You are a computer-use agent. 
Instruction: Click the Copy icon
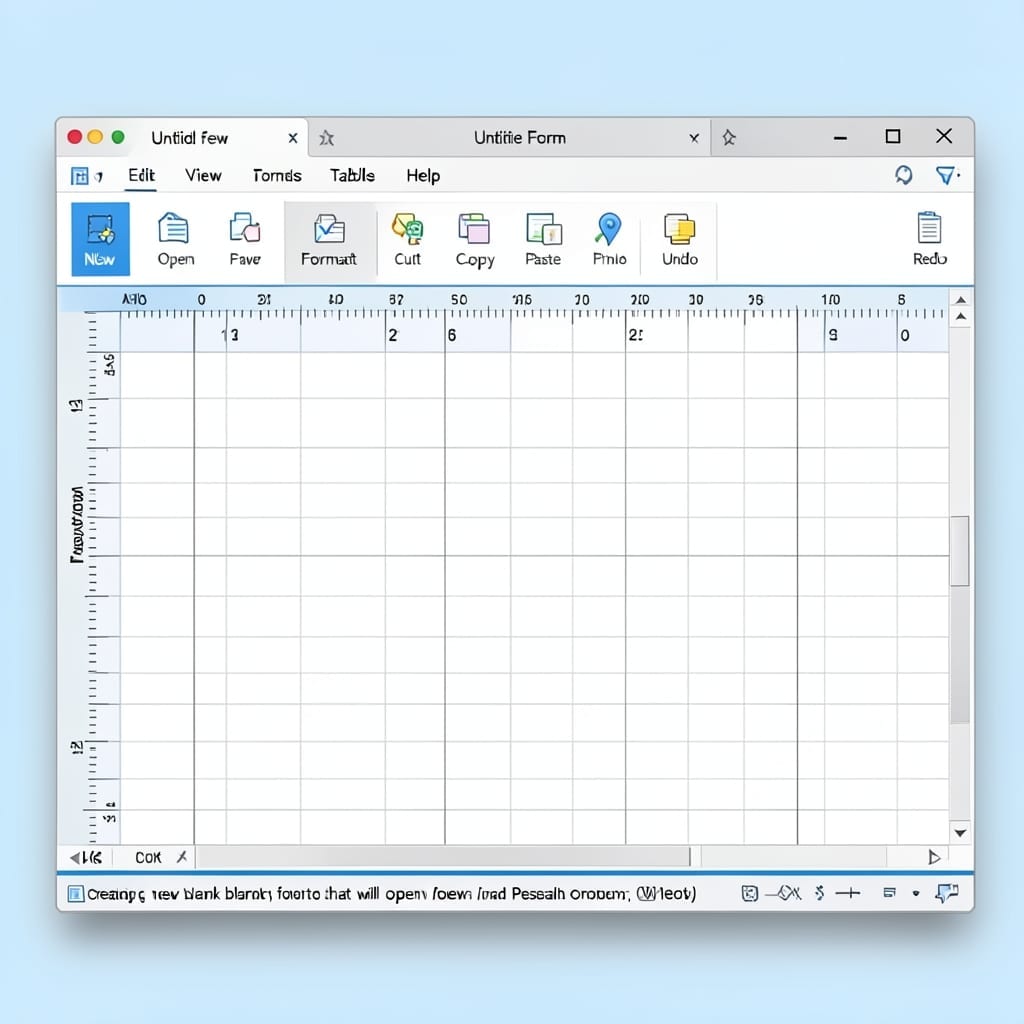pyautogui.click(x=475, y=240)
